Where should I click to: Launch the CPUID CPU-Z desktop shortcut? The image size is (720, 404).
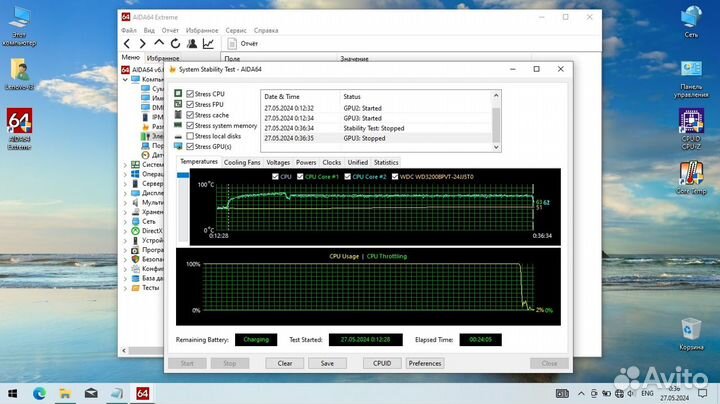click(691, 129)
